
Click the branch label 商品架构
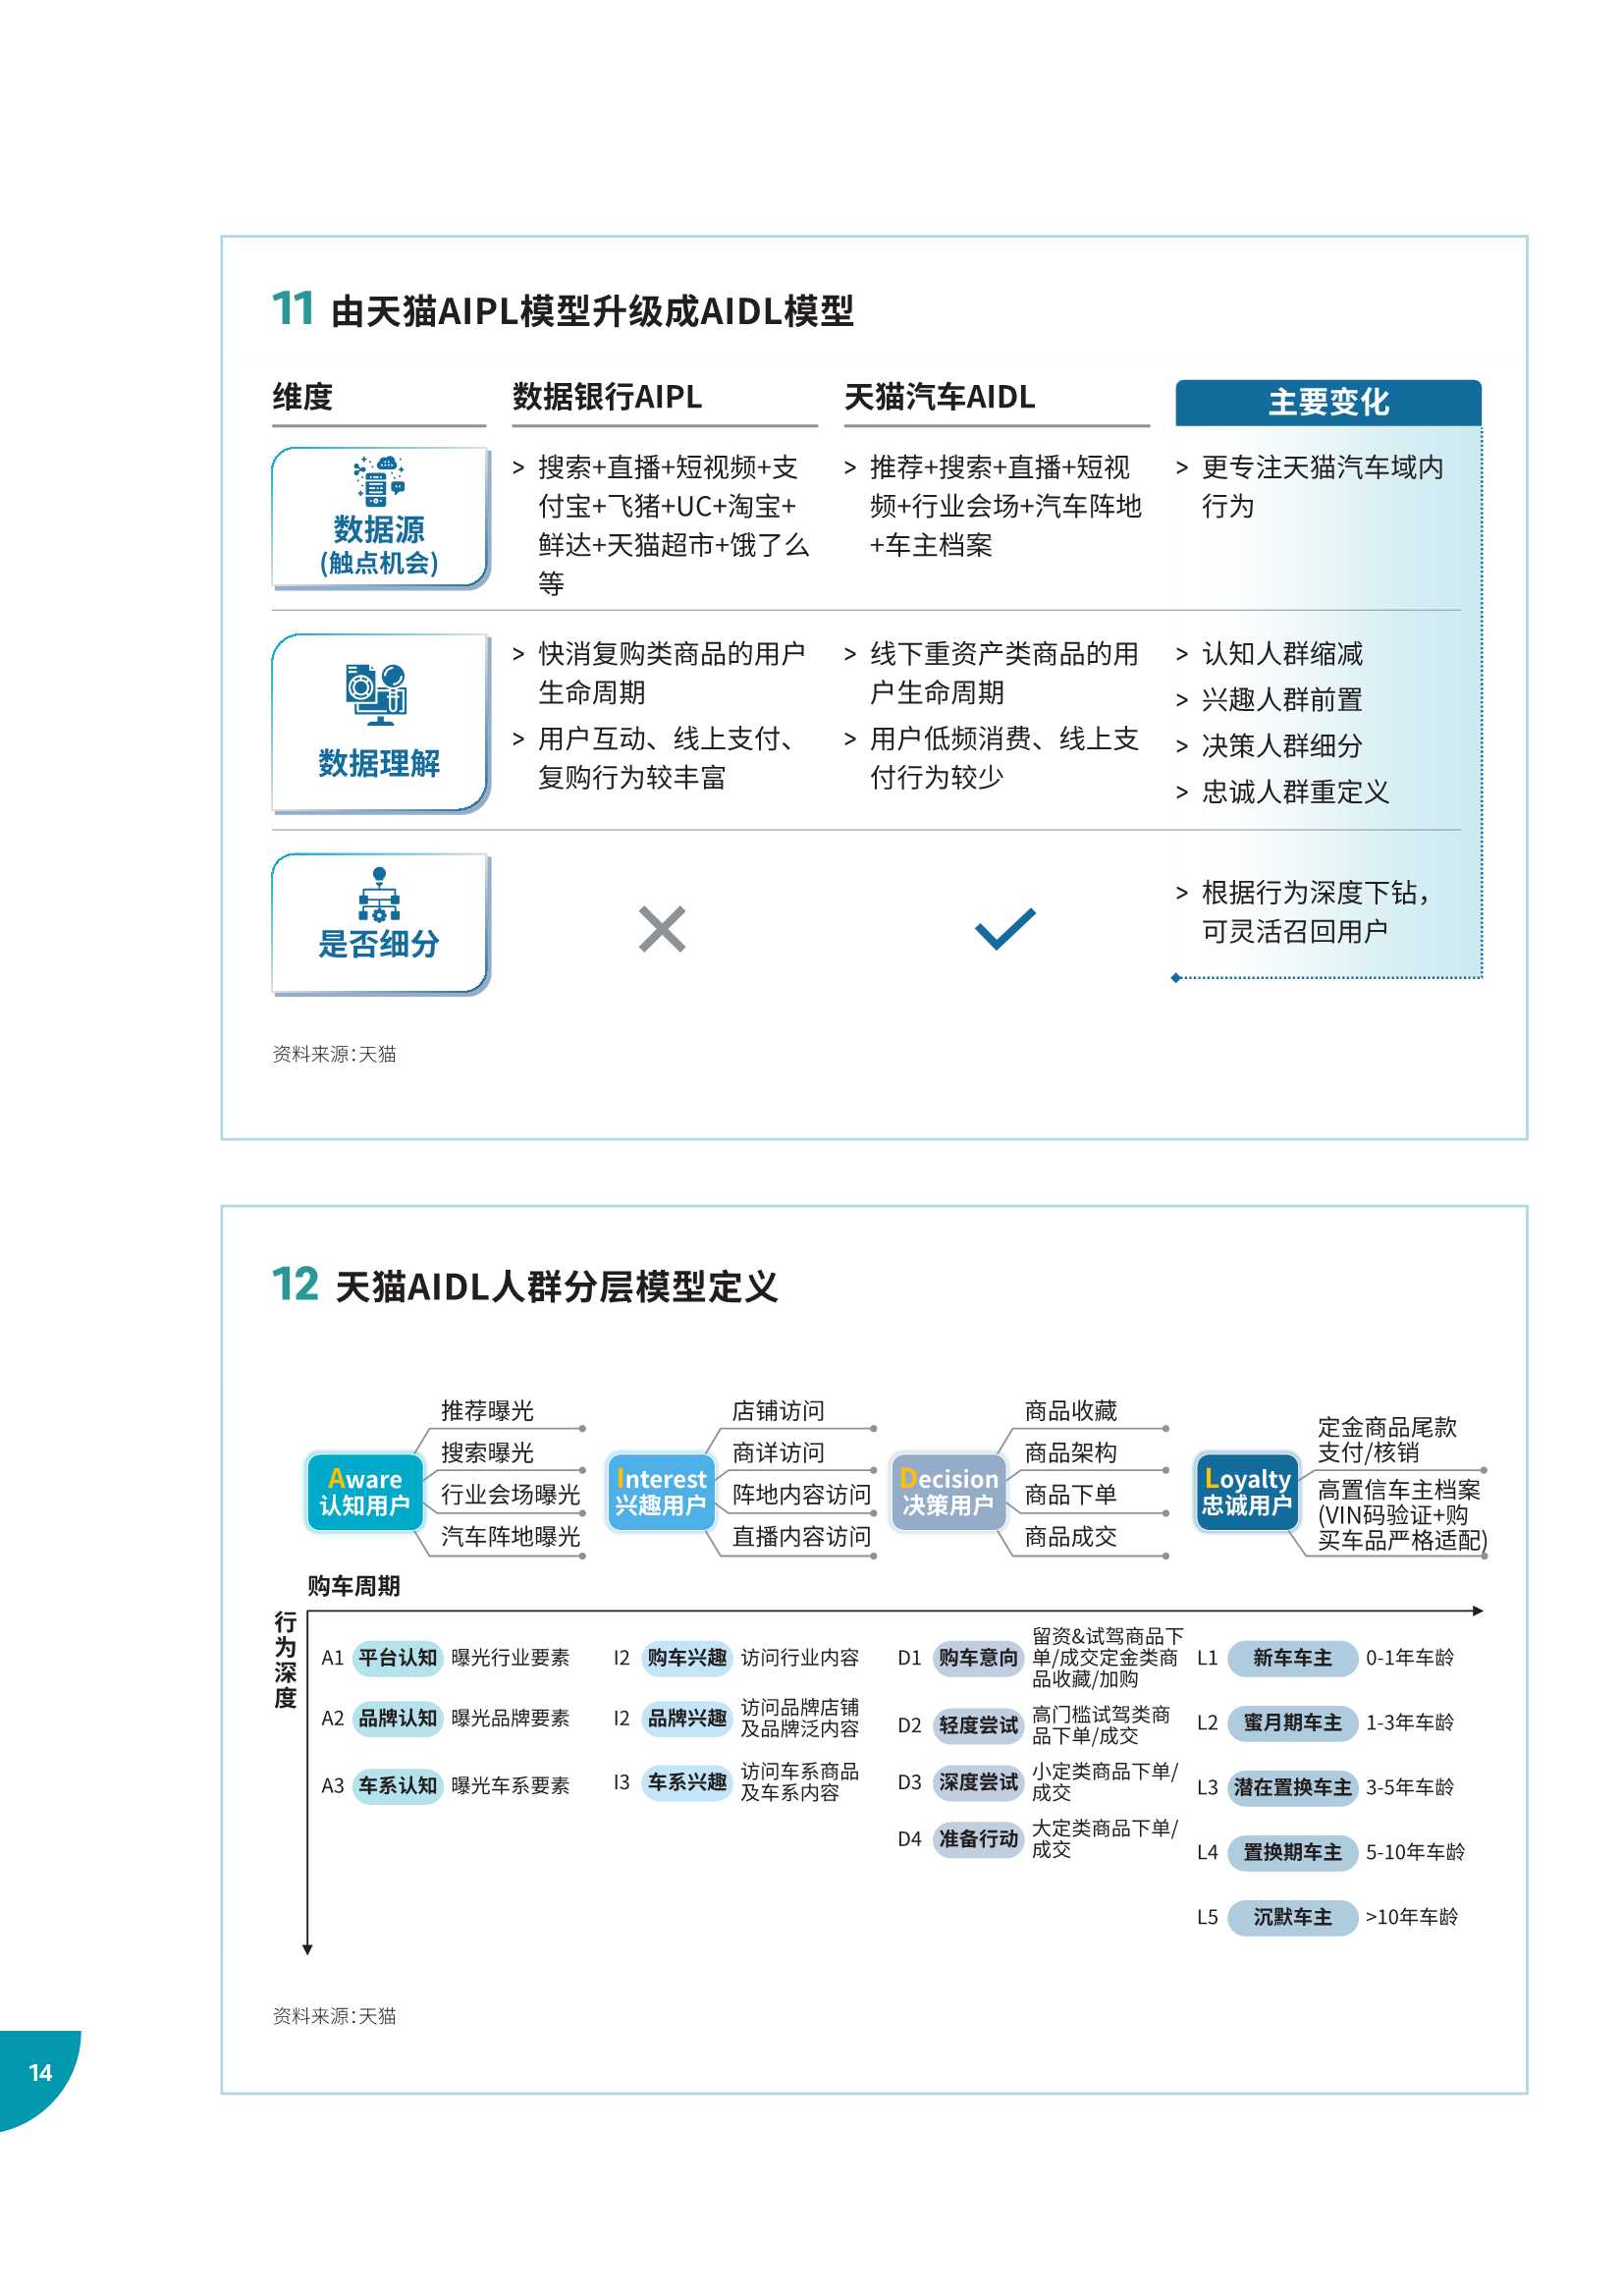[x=1070, y=1452]
